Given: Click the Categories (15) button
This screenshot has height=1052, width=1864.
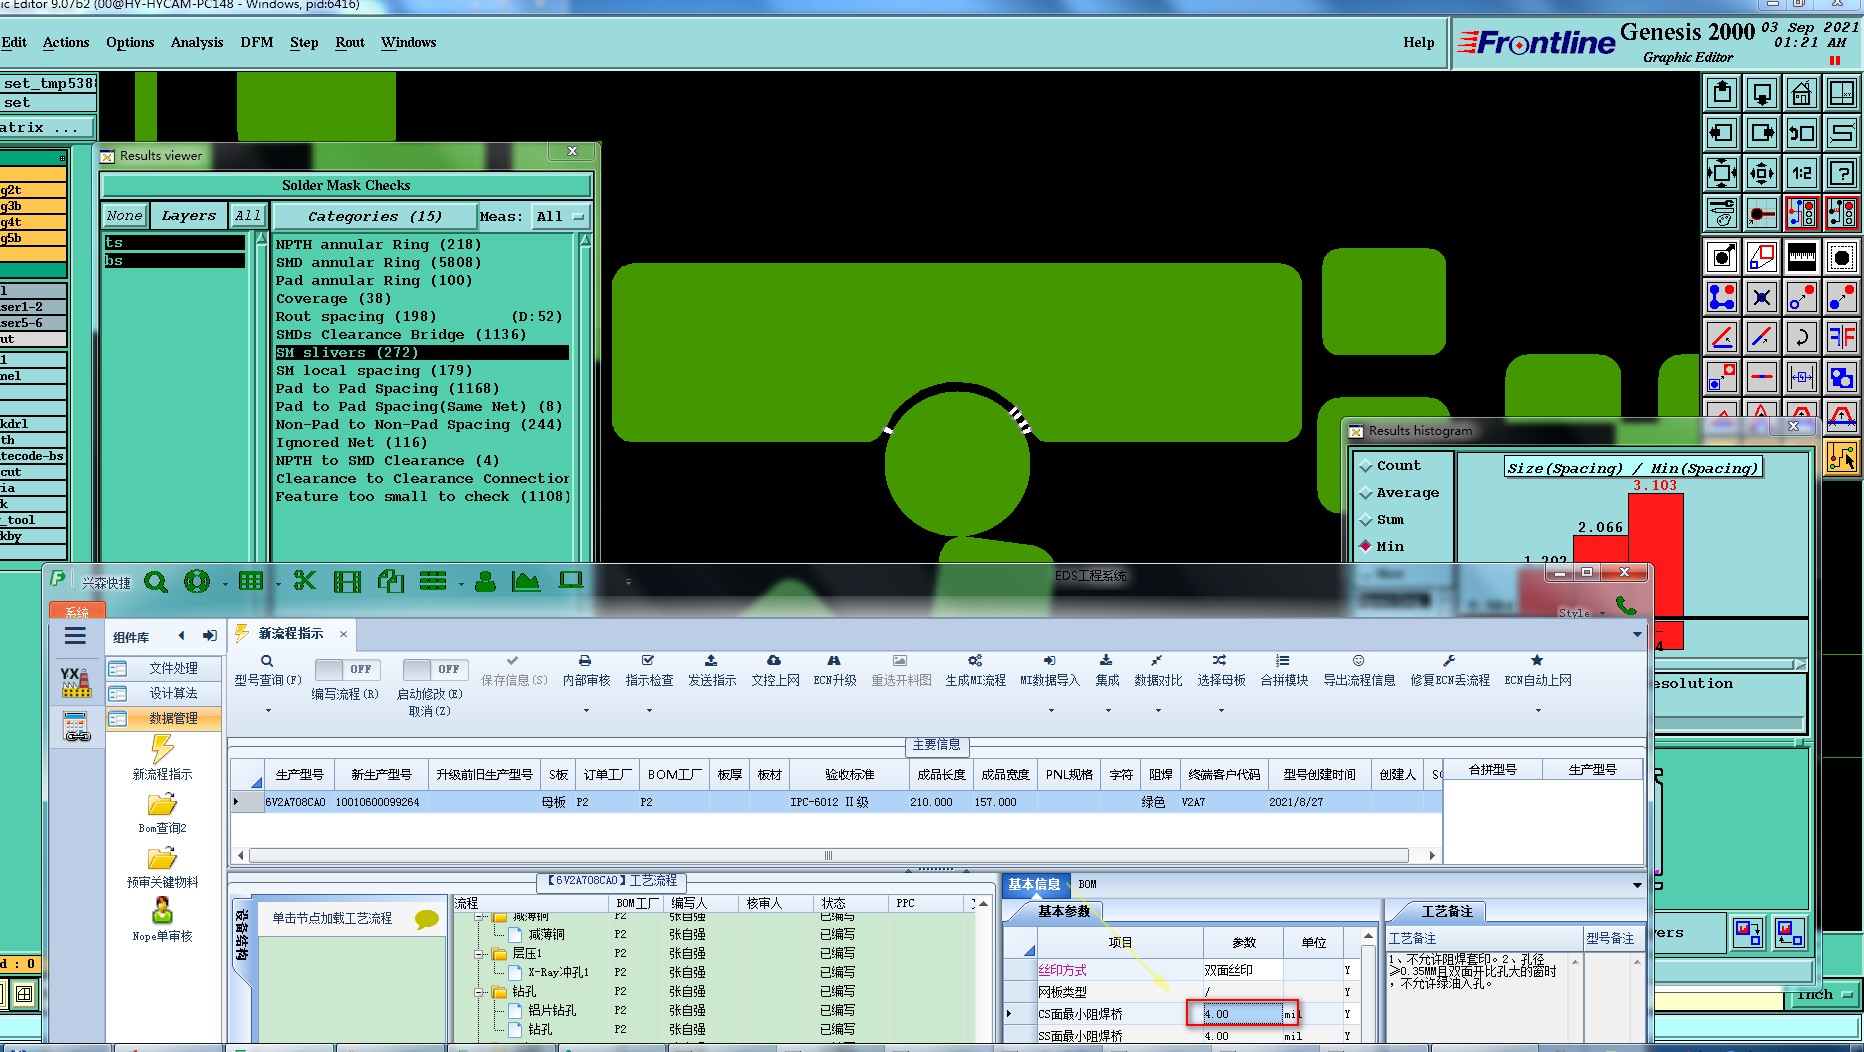Looking at the screenshot, I should (x=375, y=216).
